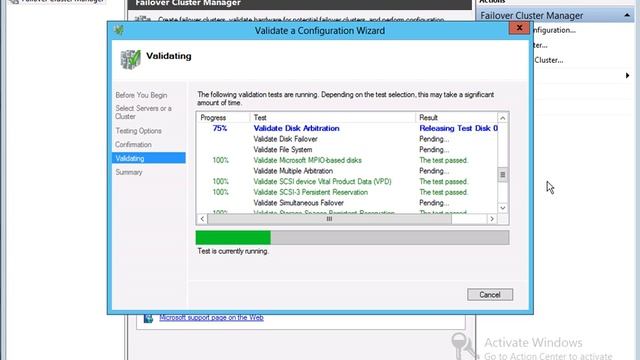Select the Validate Simultaneous Failover row
The height and width of the screenshot is (360, 640).
click(x=347, y=203)
